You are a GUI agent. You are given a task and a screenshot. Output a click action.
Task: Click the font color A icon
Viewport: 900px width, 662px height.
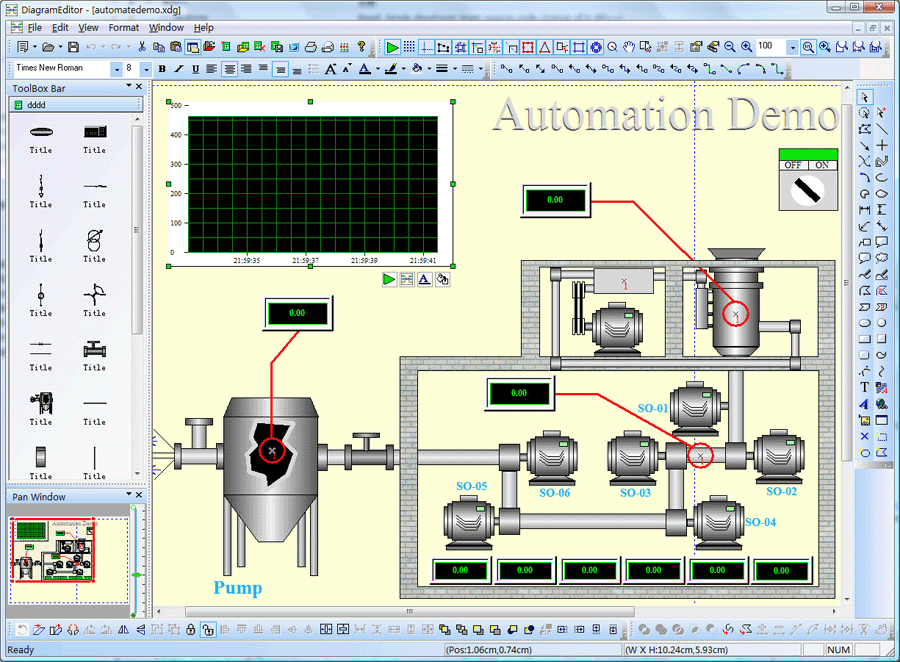[x=365, y=69]
